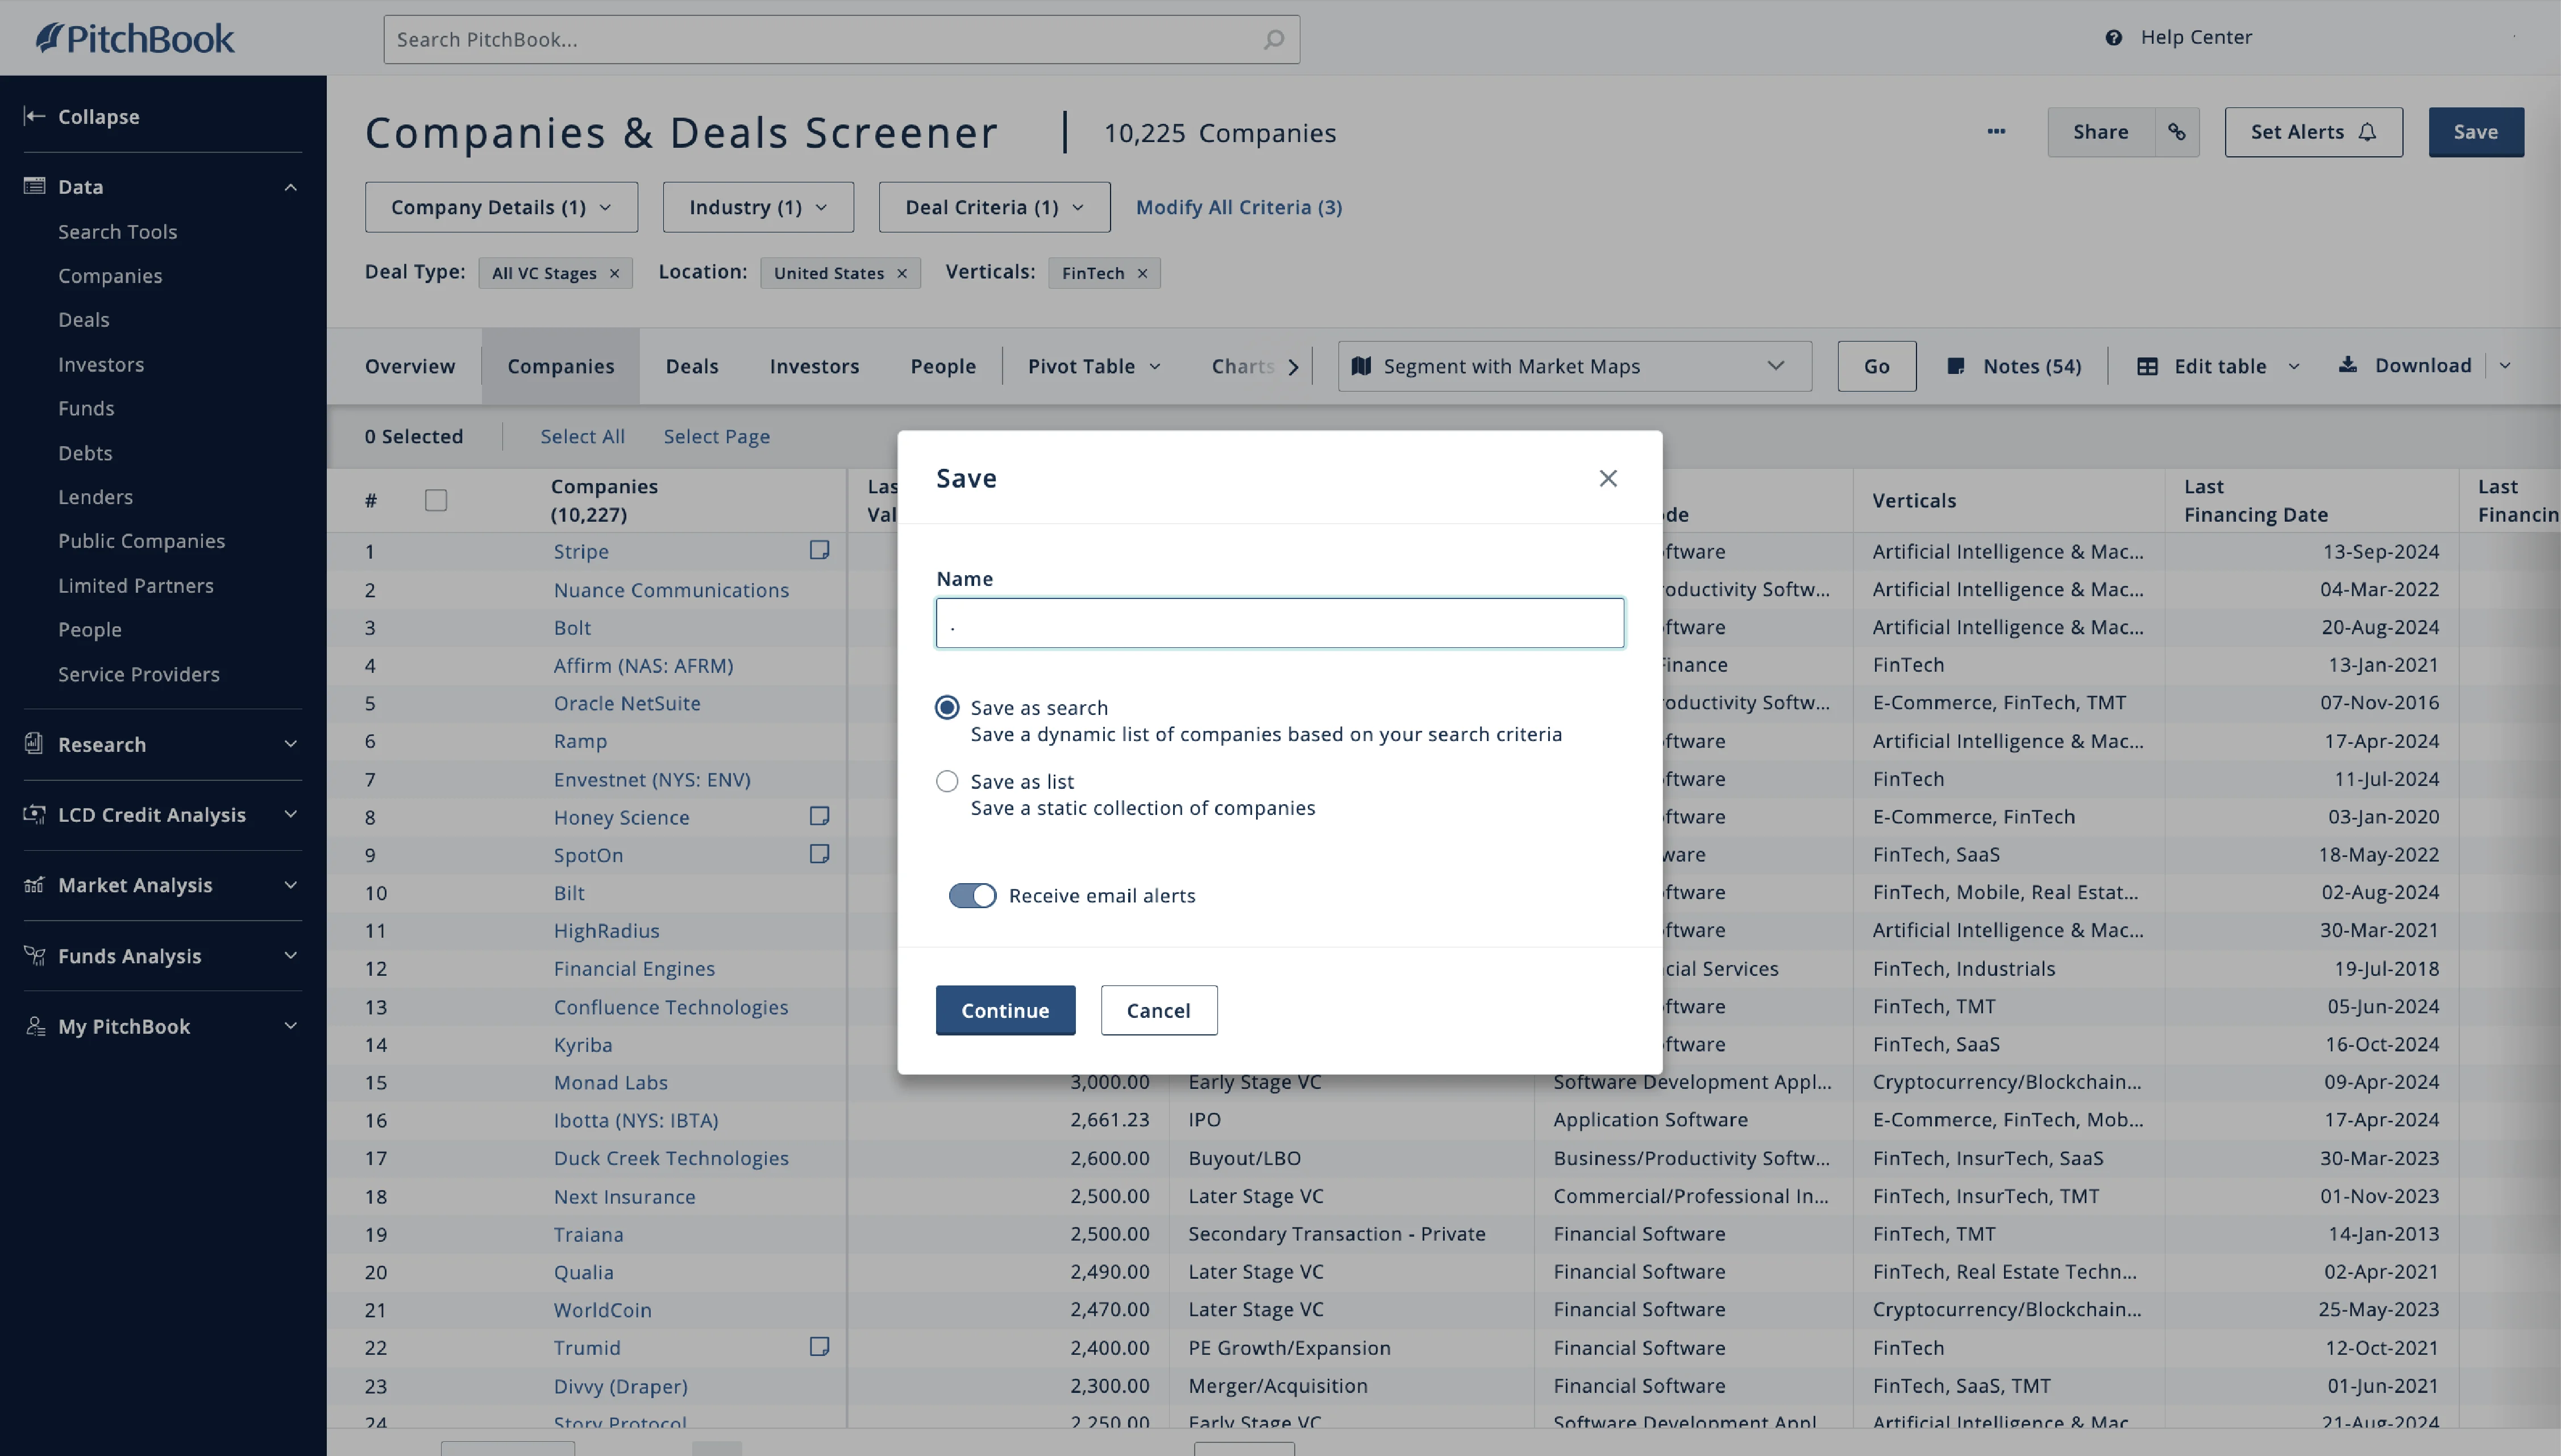The height and width of the screenshot is (1456, 2561).
Task: Open Notes (54) panel
Action: coord(2013,366)
